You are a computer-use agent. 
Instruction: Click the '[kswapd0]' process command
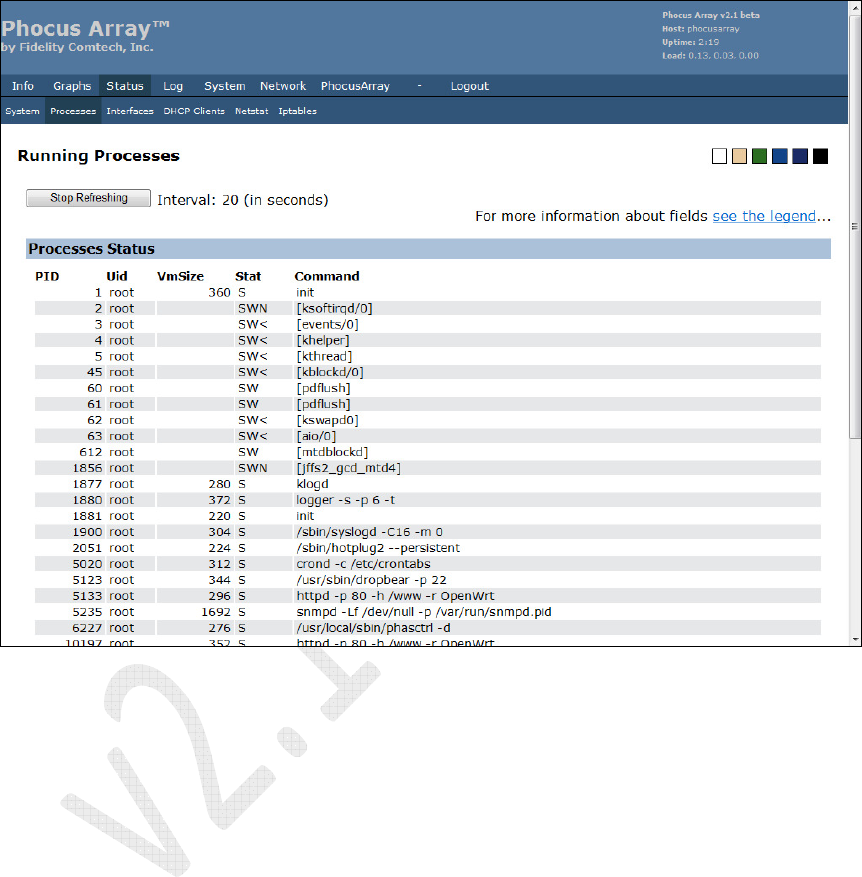[x=327, y=420]
